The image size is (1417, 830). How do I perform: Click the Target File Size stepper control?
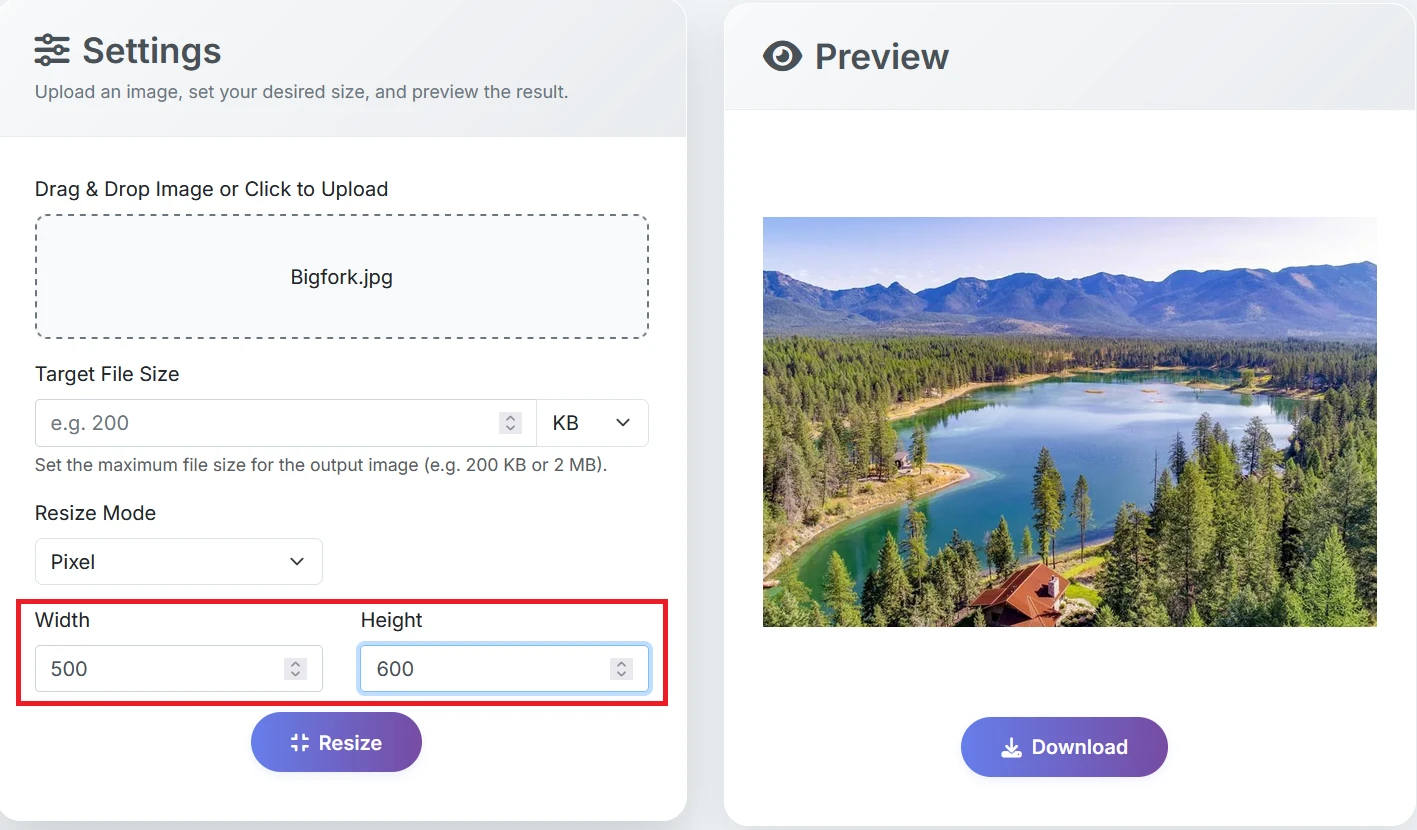pos(509,422)
